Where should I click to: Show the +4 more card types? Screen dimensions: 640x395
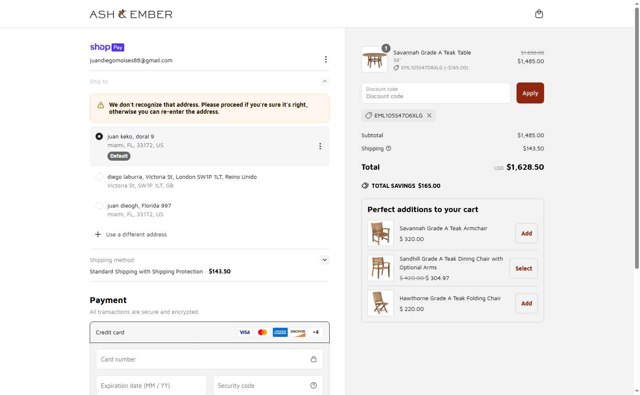click(316, 332)
